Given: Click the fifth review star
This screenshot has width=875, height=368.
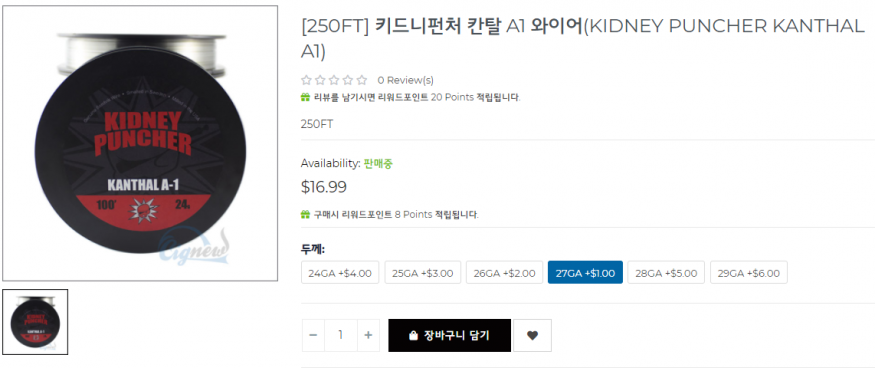Looking at the screenshot, I should [x=362, y=80].
